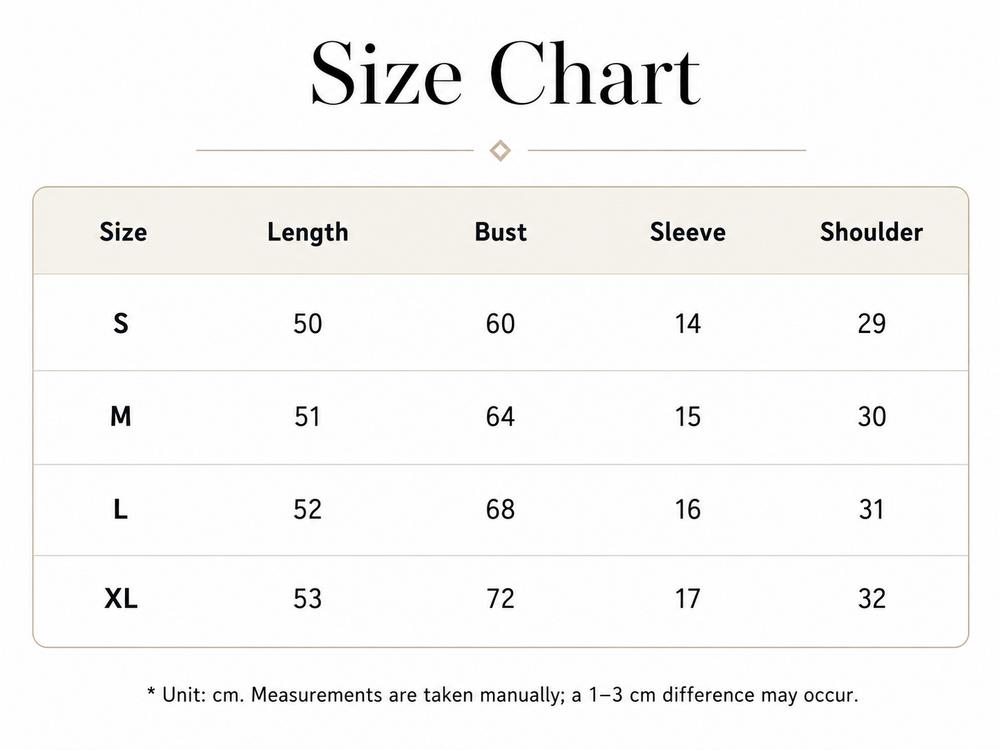Viewport: 1000px width, 750px height.
Task: Click the L size row label
Action: pyautogui.click(x=121, y=509)
